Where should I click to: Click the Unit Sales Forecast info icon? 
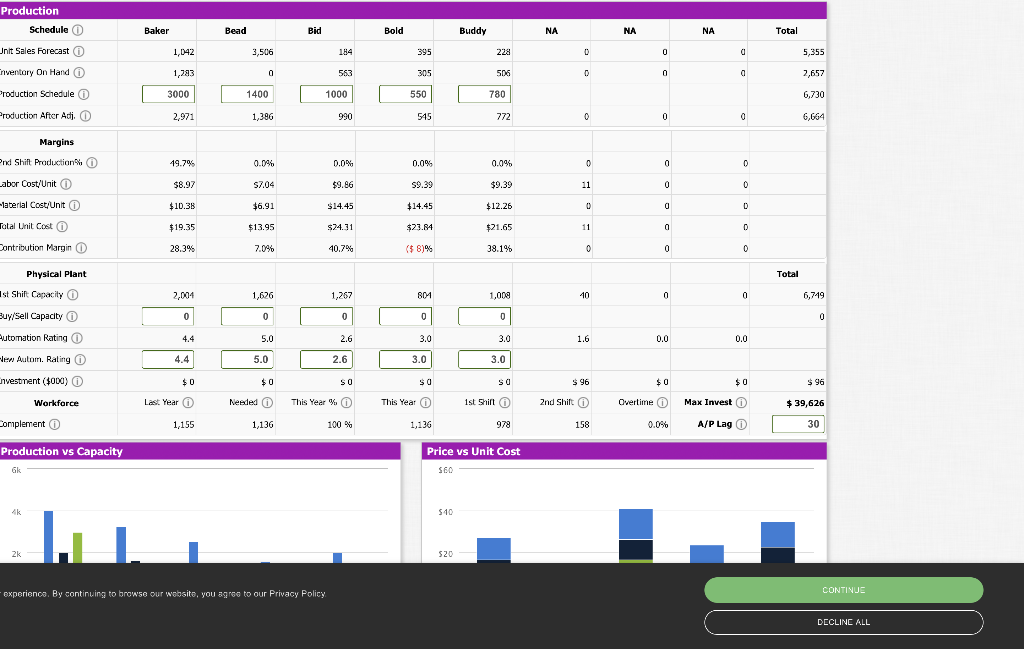point(81,51)
